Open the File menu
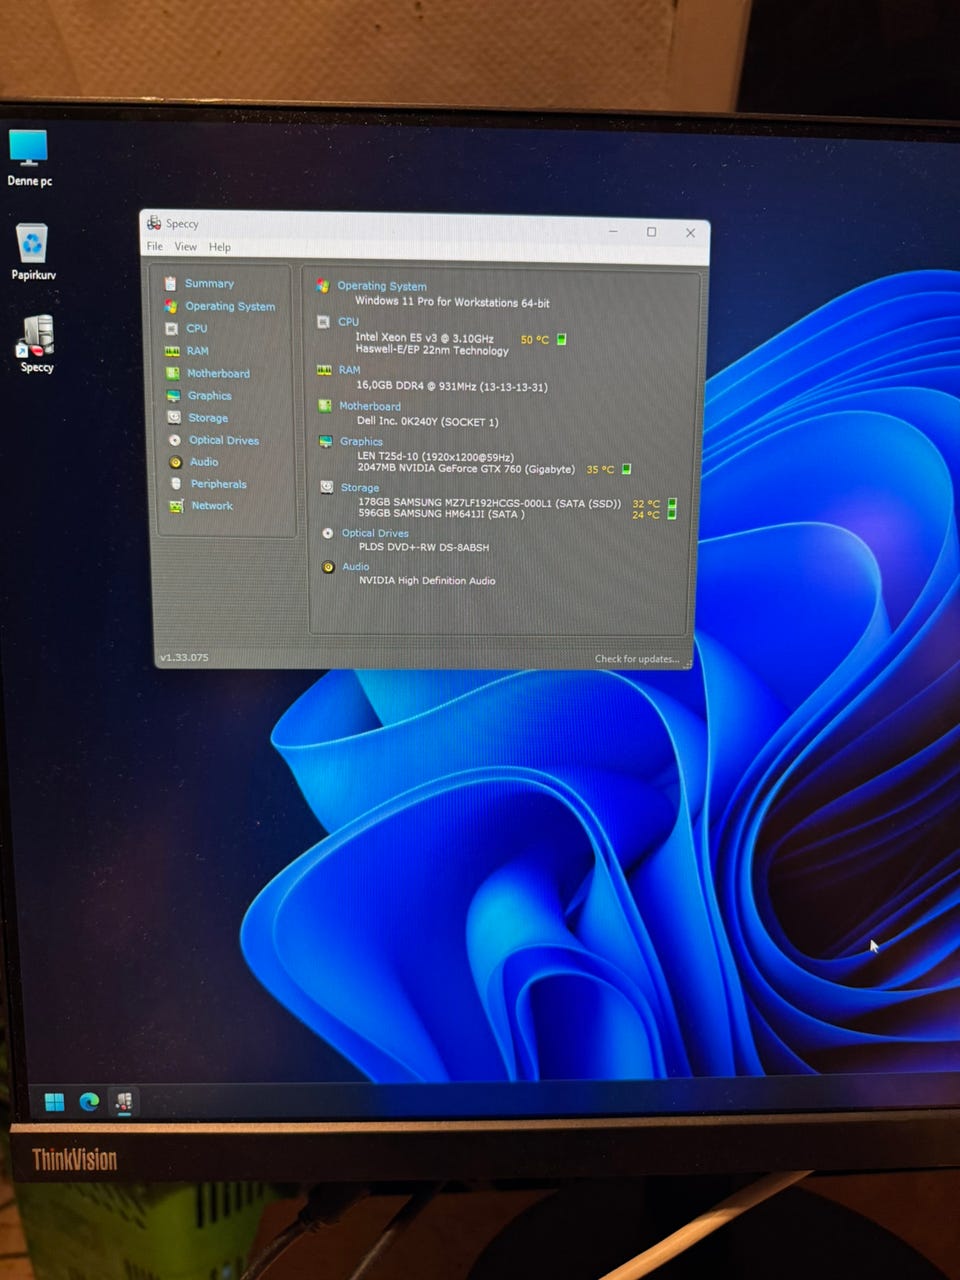Screen dimensions: 960x1280 click(155, 246)
